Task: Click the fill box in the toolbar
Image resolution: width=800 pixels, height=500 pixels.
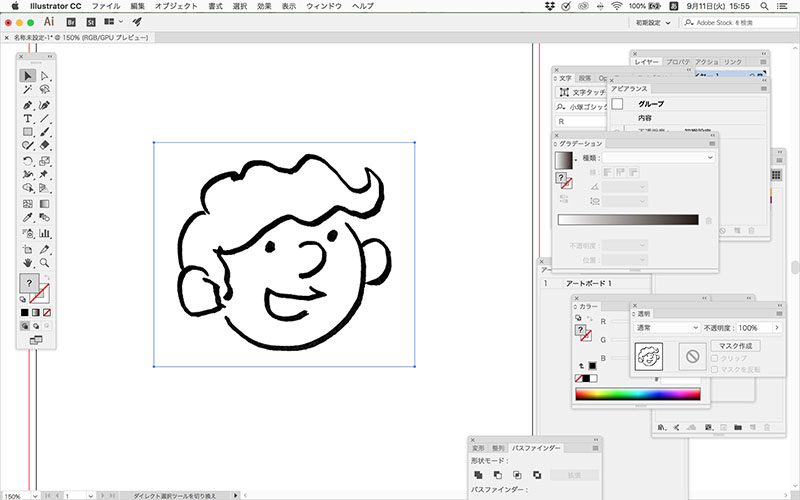Action: tap(29, 283)
